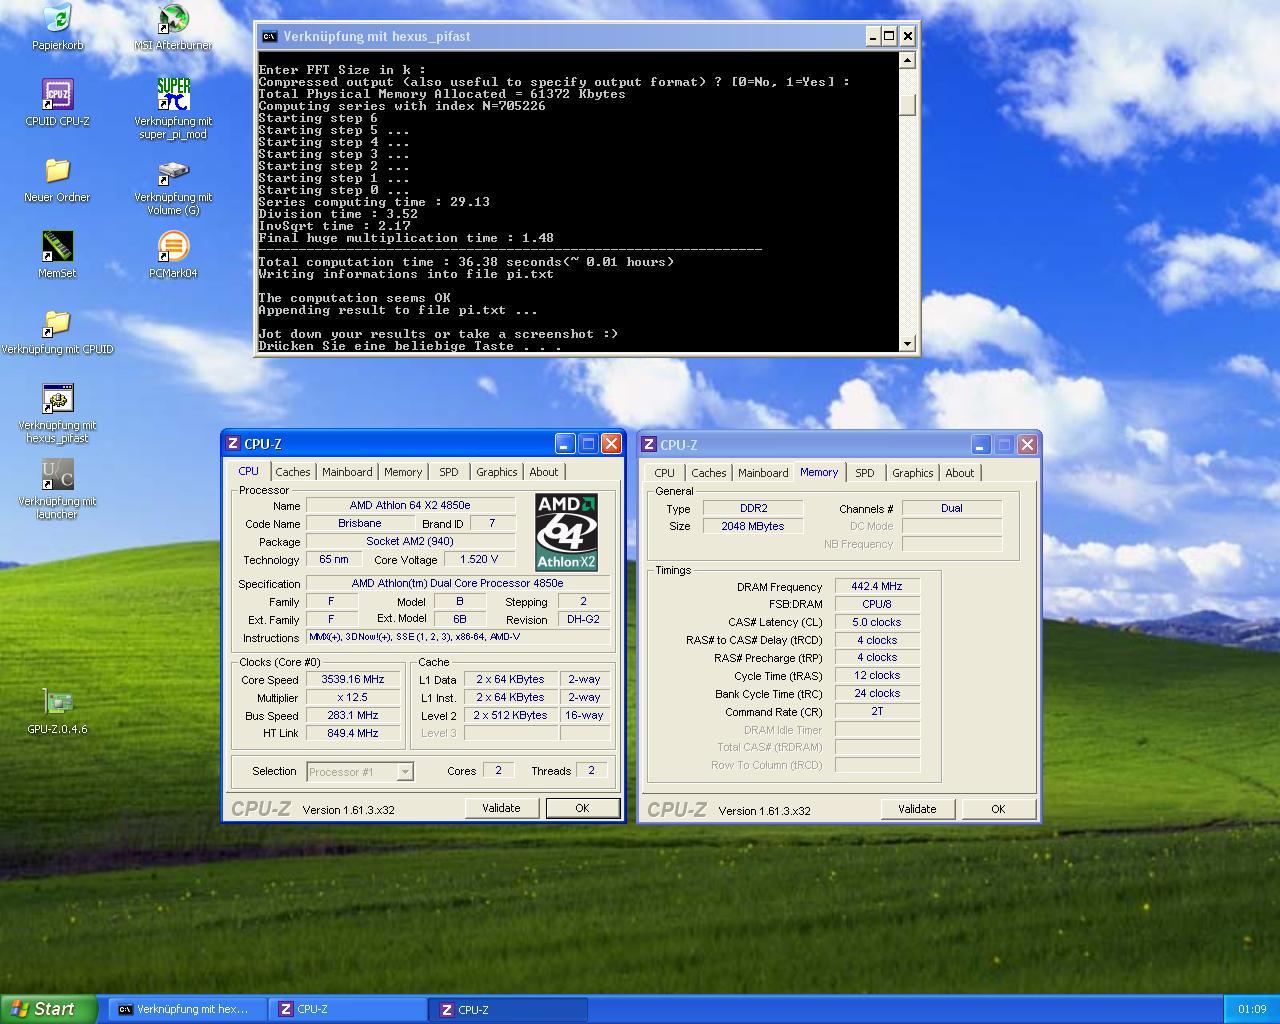Click the CPU-Z icon in Memory window's title bar

[649, 445]
